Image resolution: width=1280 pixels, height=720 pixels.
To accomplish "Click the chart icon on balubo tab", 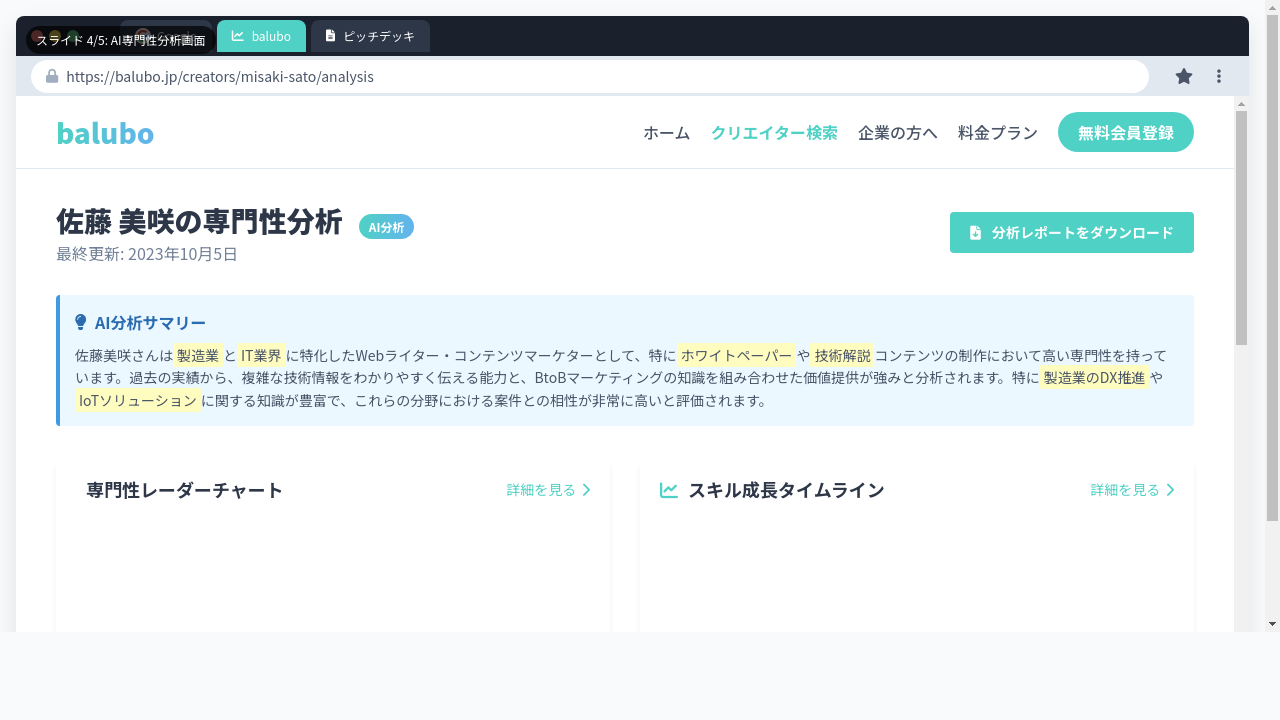I will point(238,36).
